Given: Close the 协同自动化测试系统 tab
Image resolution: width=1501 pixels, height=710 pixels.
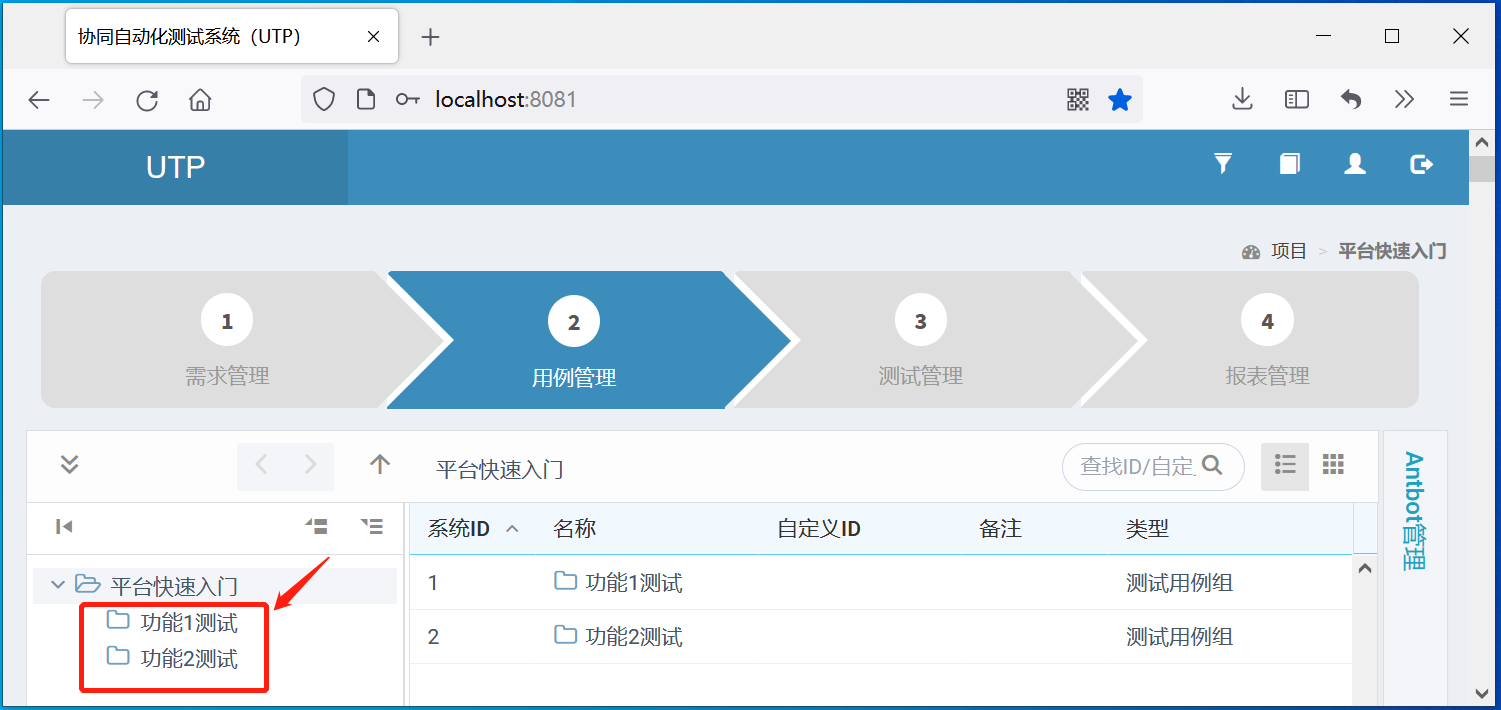Looking at the screenshot, I should point(373,37).
